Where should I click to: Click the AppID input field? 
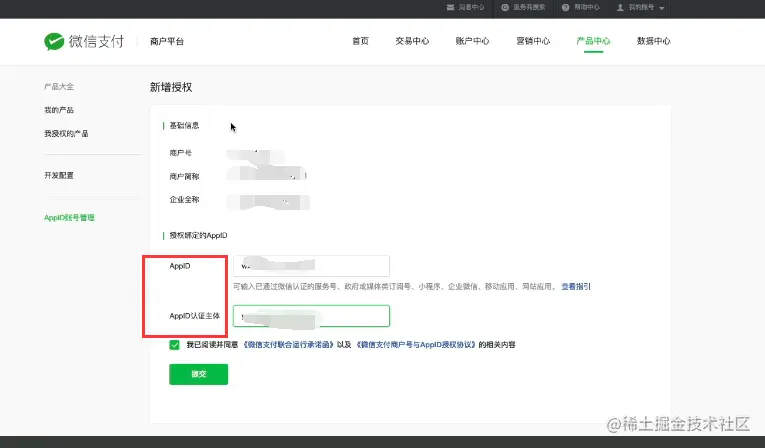[311, 266]
